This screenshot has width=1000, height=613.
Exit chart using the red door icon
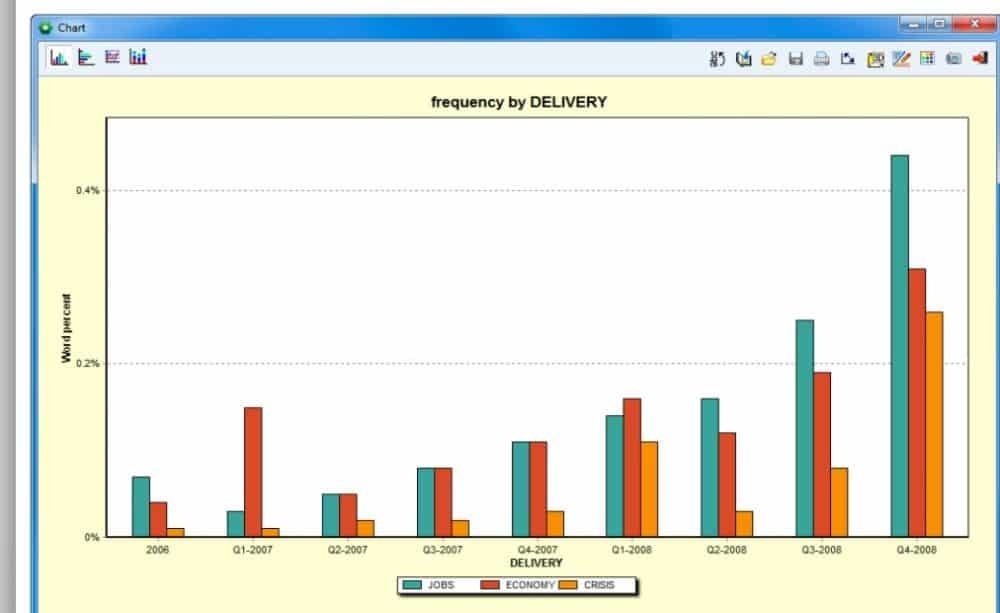[x=980, y=60]
